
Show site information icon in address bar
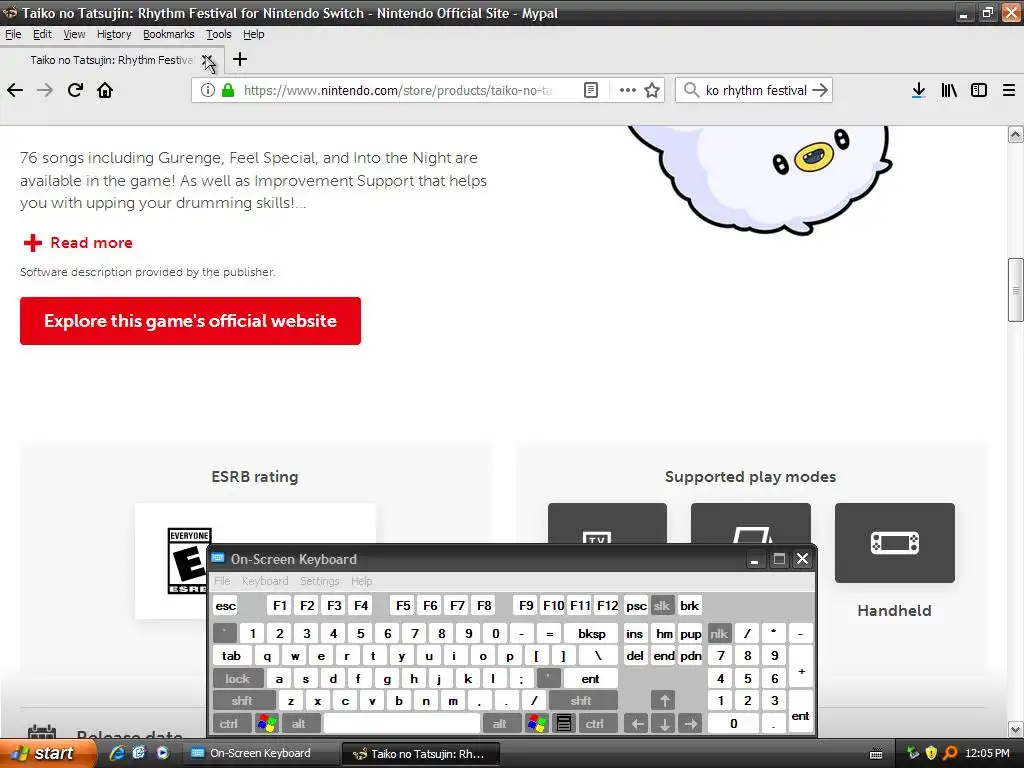point(208,90)
